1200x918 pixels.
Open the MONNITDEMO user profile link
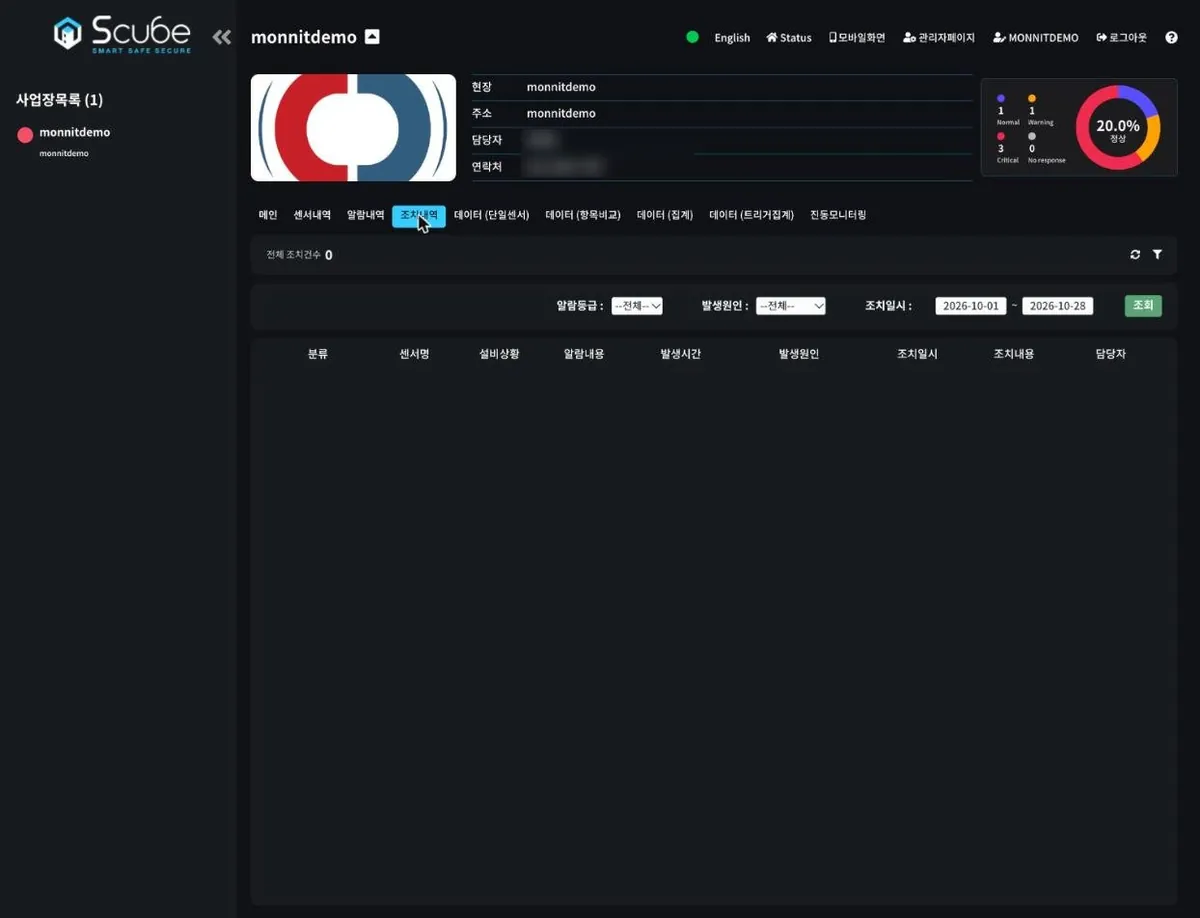click(1036, 38)
